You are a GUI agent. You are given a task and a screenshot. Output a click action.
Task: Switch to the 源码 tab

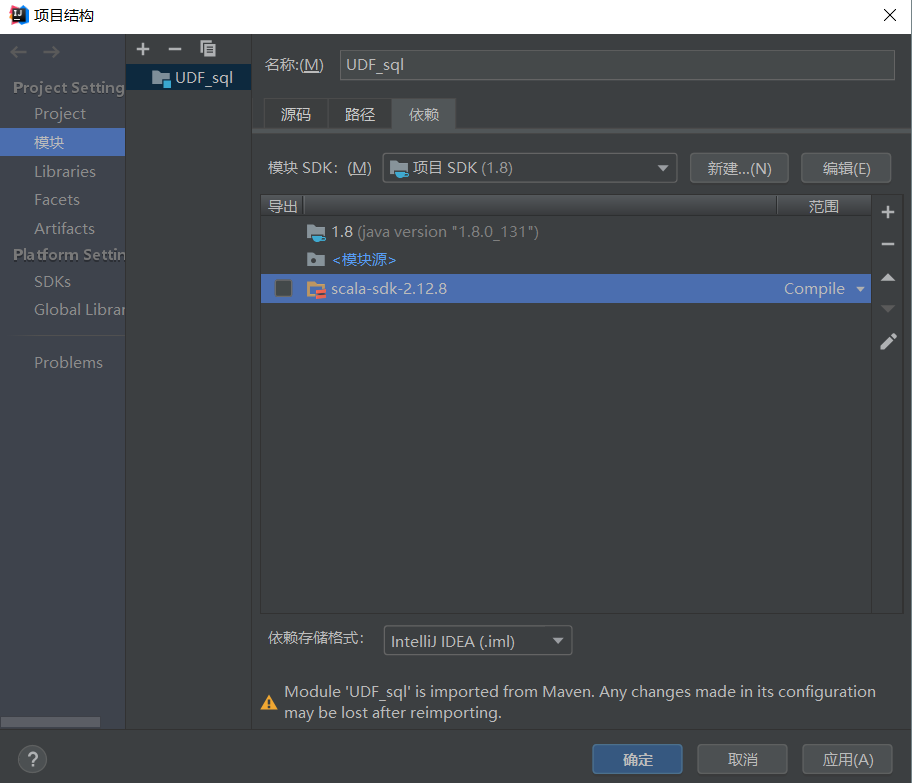pos(295,114)
